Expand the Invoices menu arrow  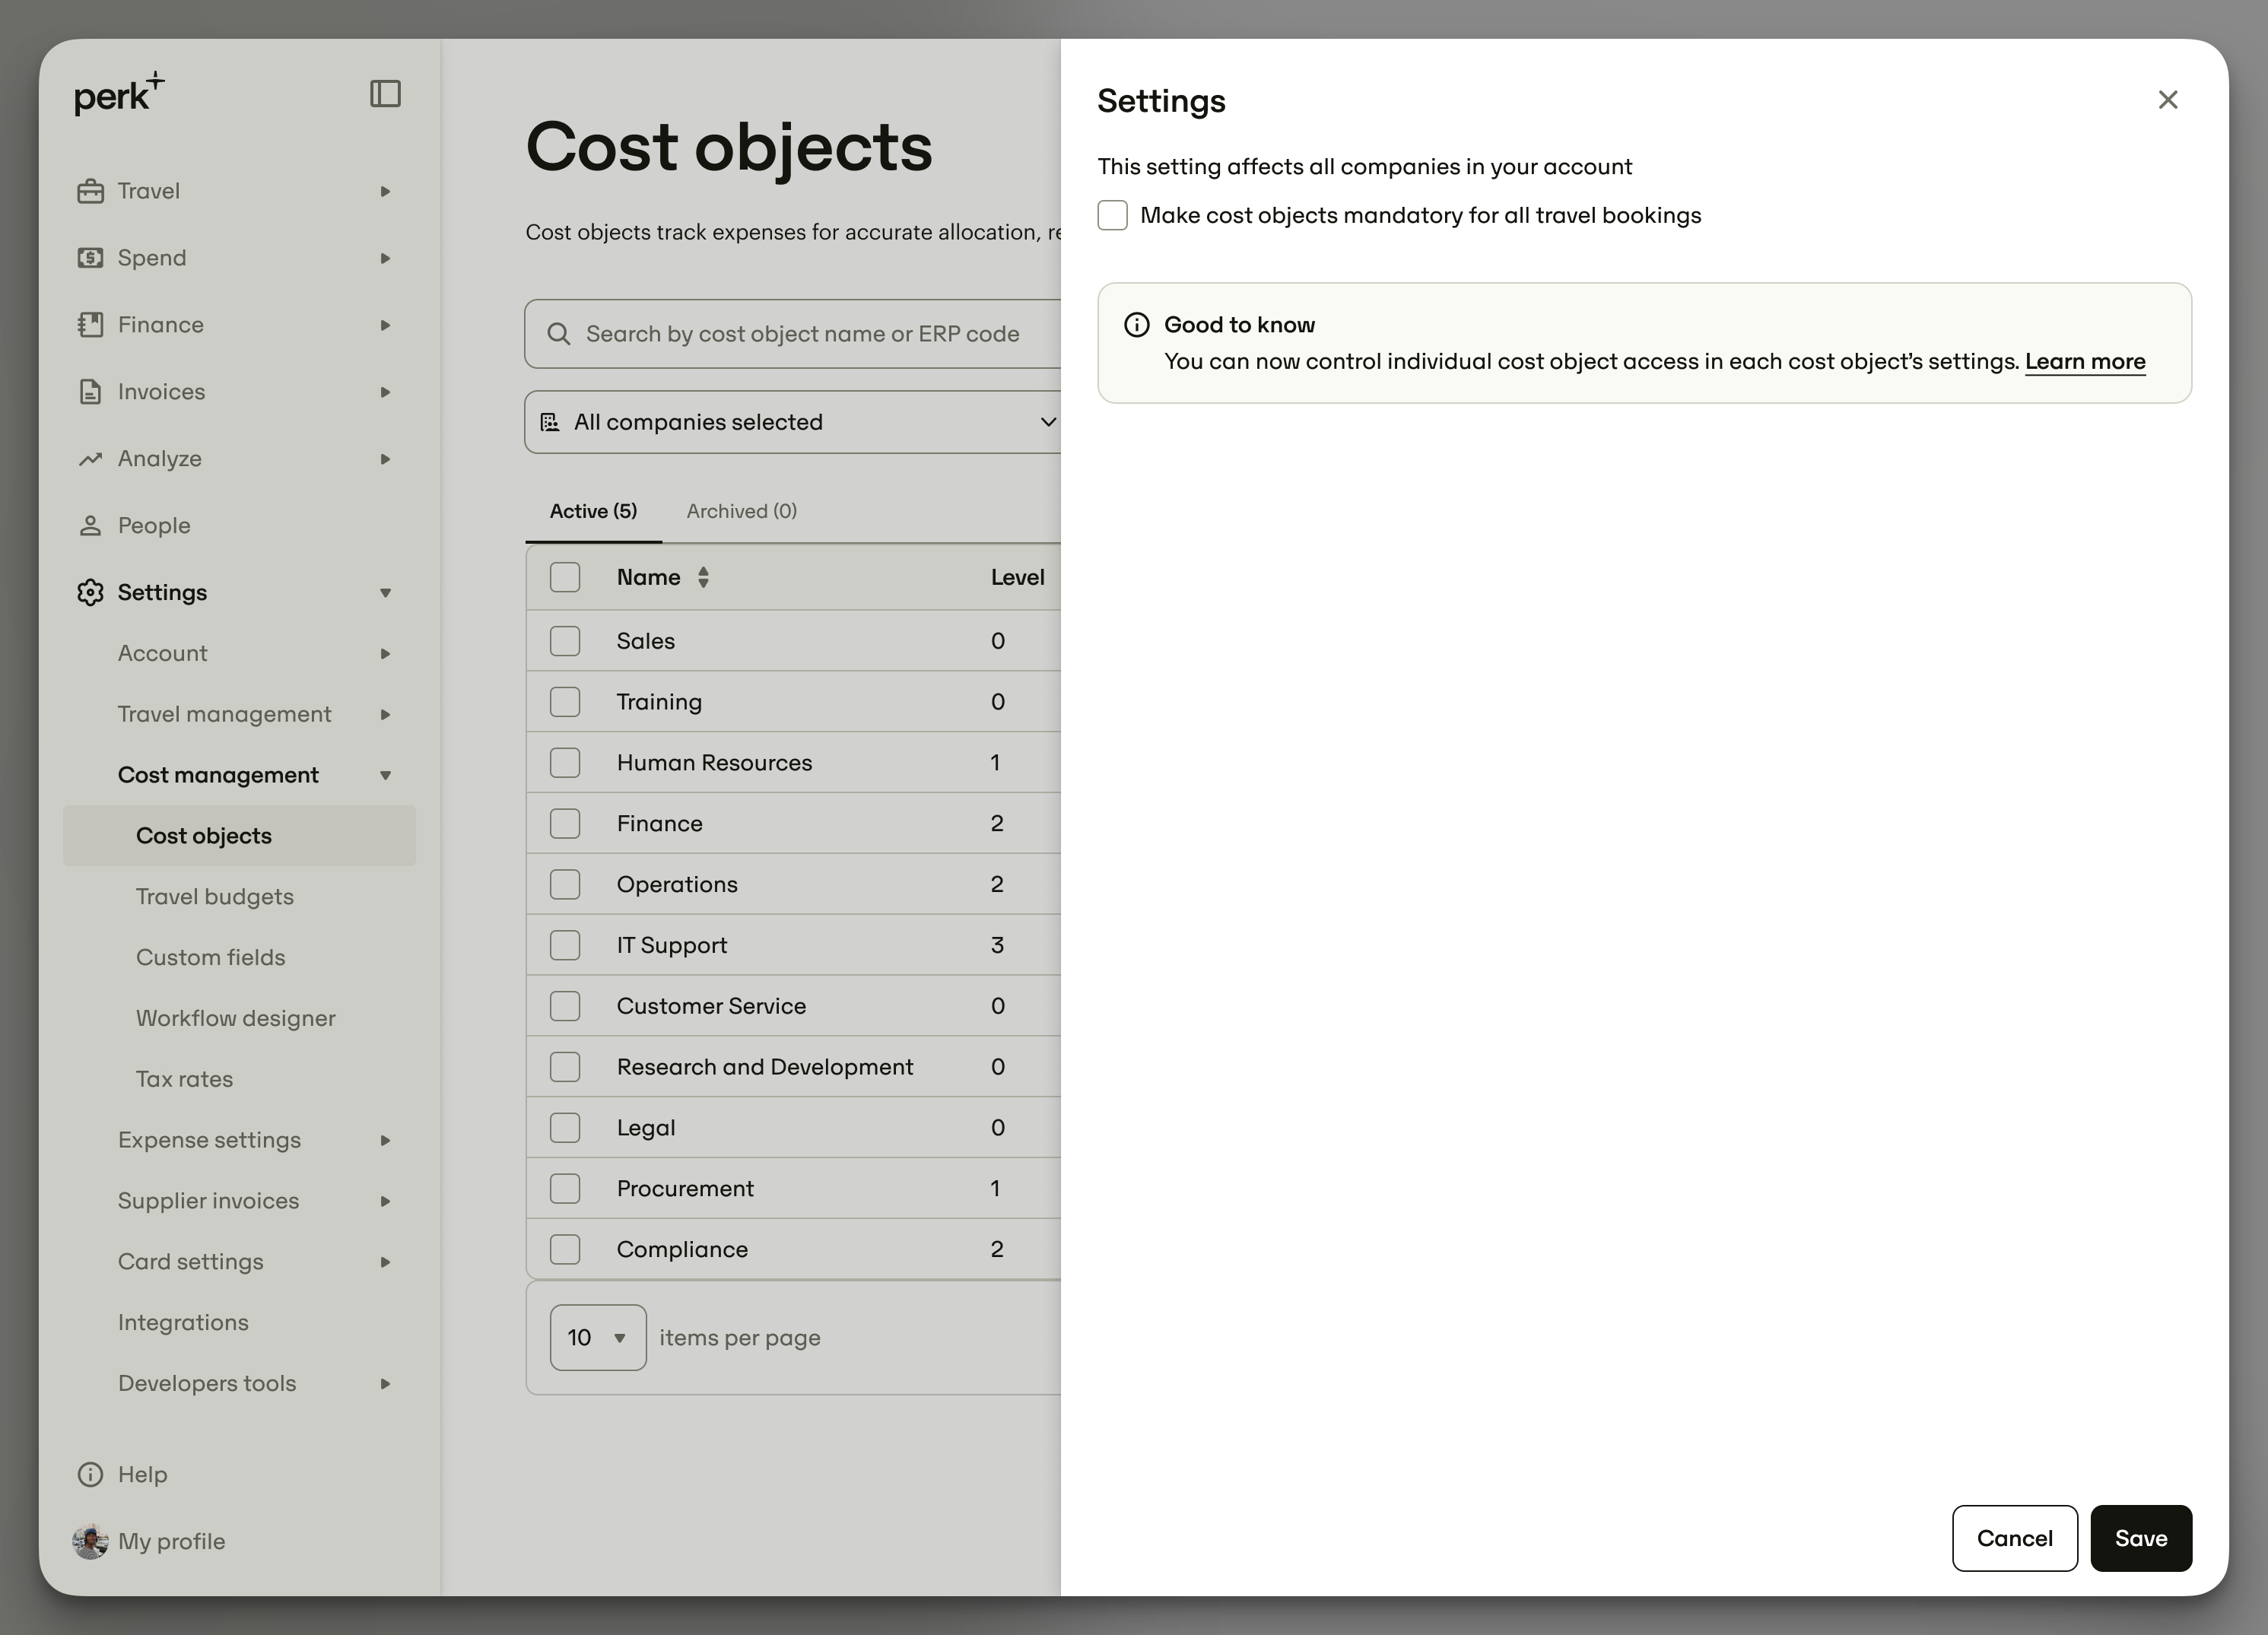[385, 392]
